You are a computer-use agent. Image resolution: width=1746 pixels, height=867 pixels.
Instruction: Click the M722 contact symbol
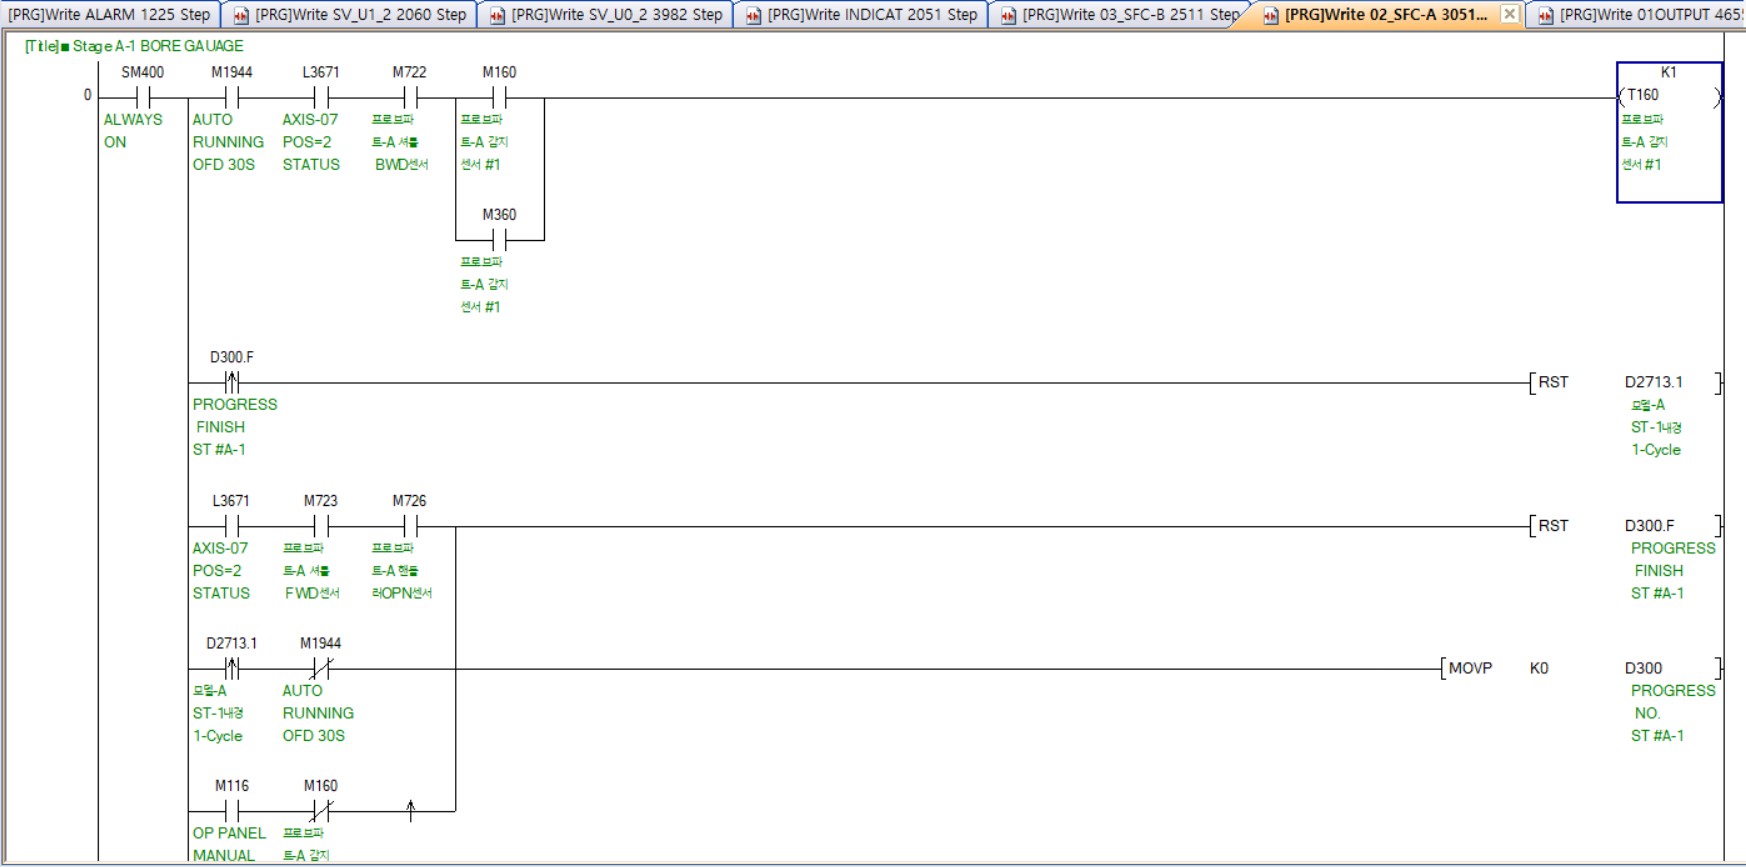click(410, 98)
